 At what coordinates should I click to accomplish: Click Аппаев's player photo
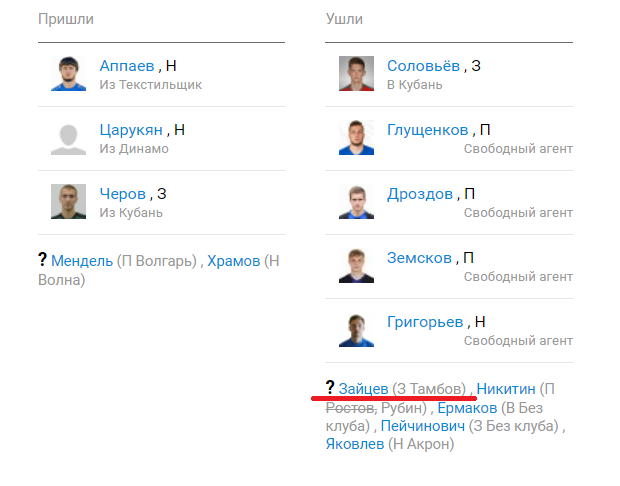[68, 74]
